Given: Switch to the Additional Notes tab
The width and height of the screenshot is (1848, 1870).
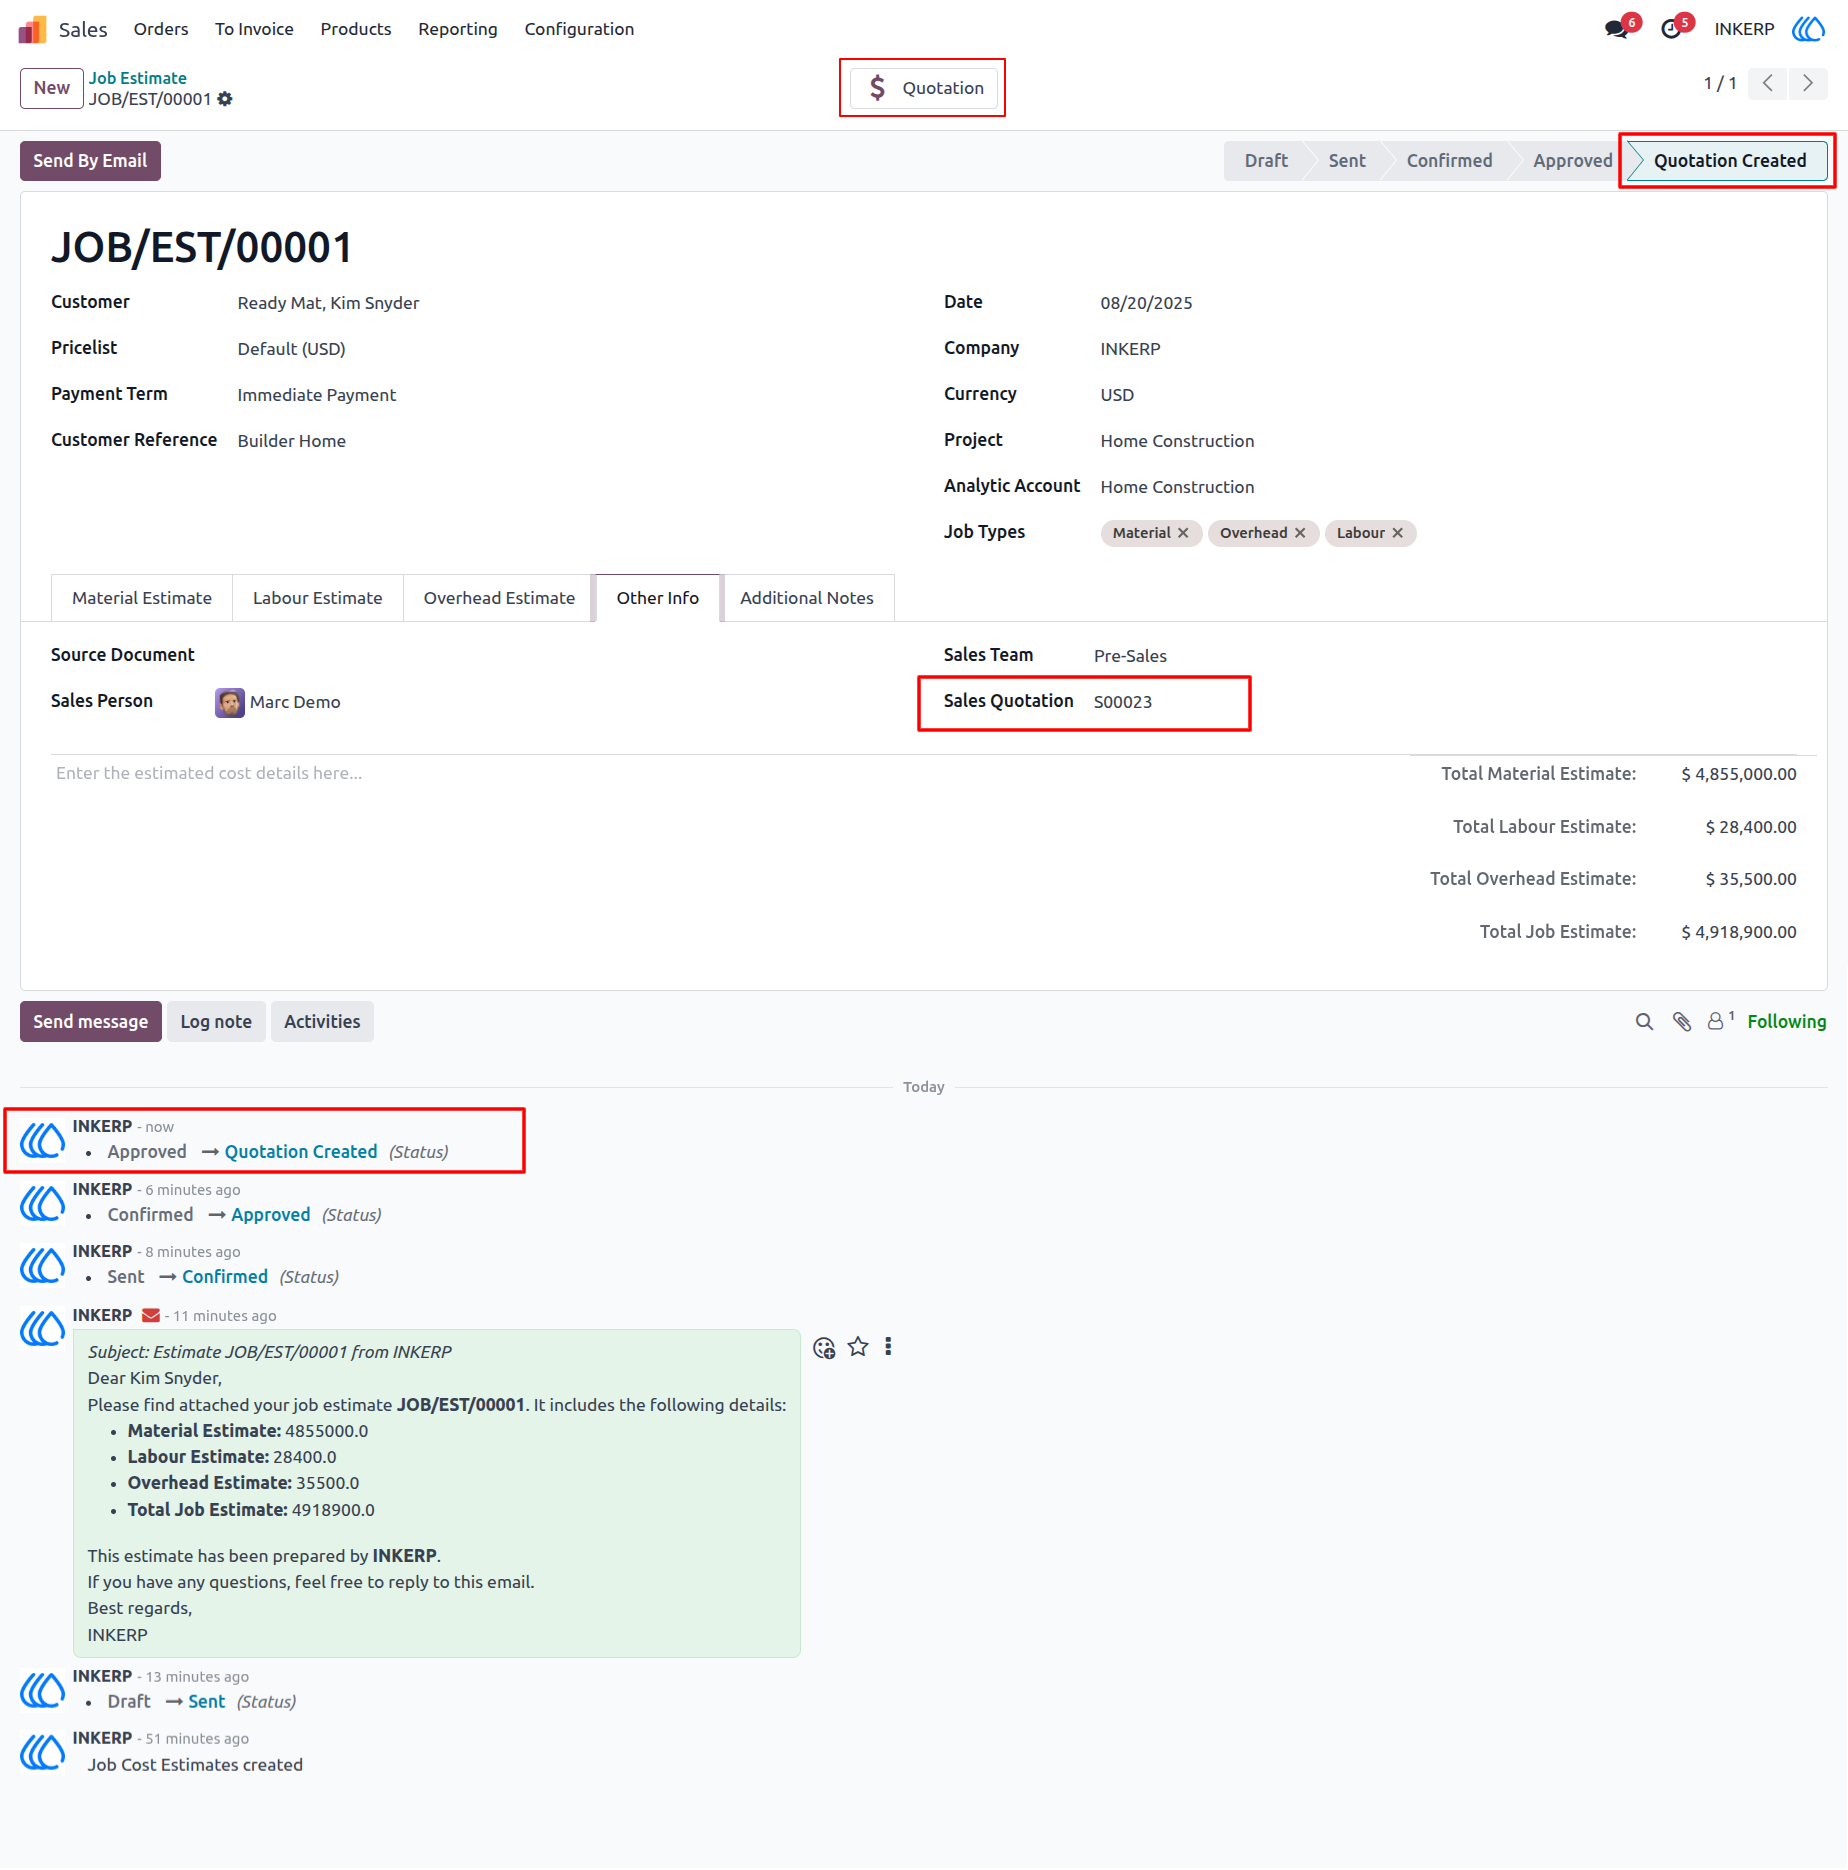Looking at the screenshot, I should 806,598.
